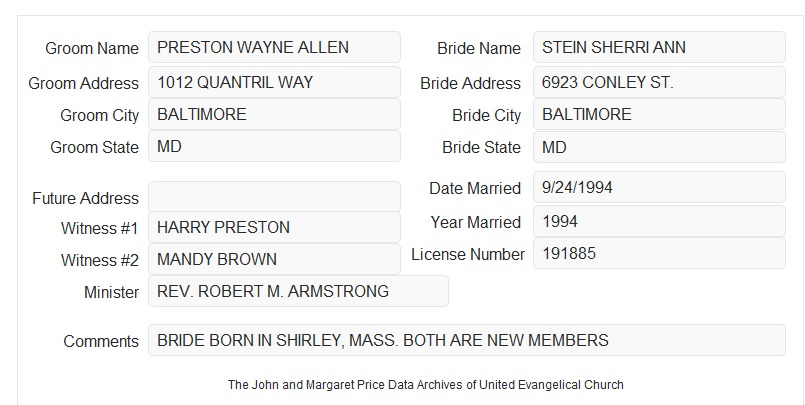Viewport: 805px width, 405px height.
Task: Click the Bride Name label
Action: pyautogui.click(x=479, y=48)
